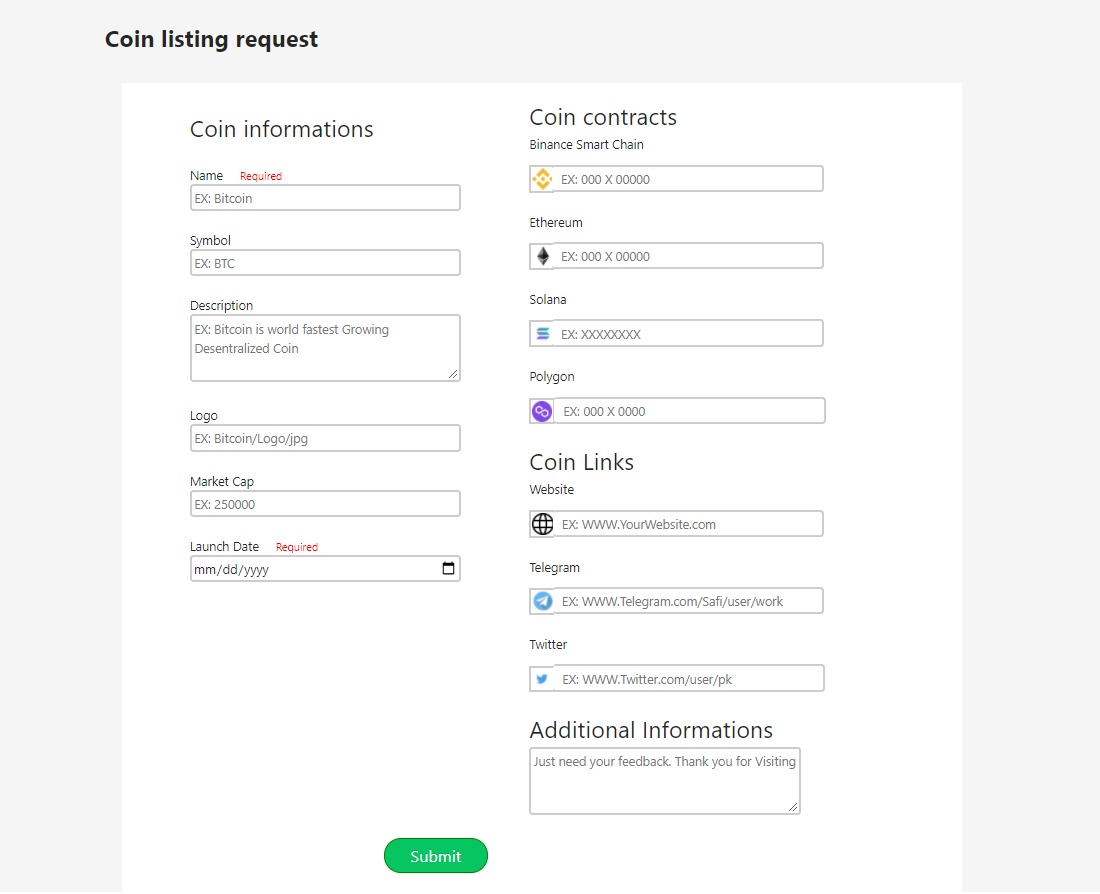Click the Website URL input
The height and width of the screenshot is (894, 1100).
click(690, 523)
